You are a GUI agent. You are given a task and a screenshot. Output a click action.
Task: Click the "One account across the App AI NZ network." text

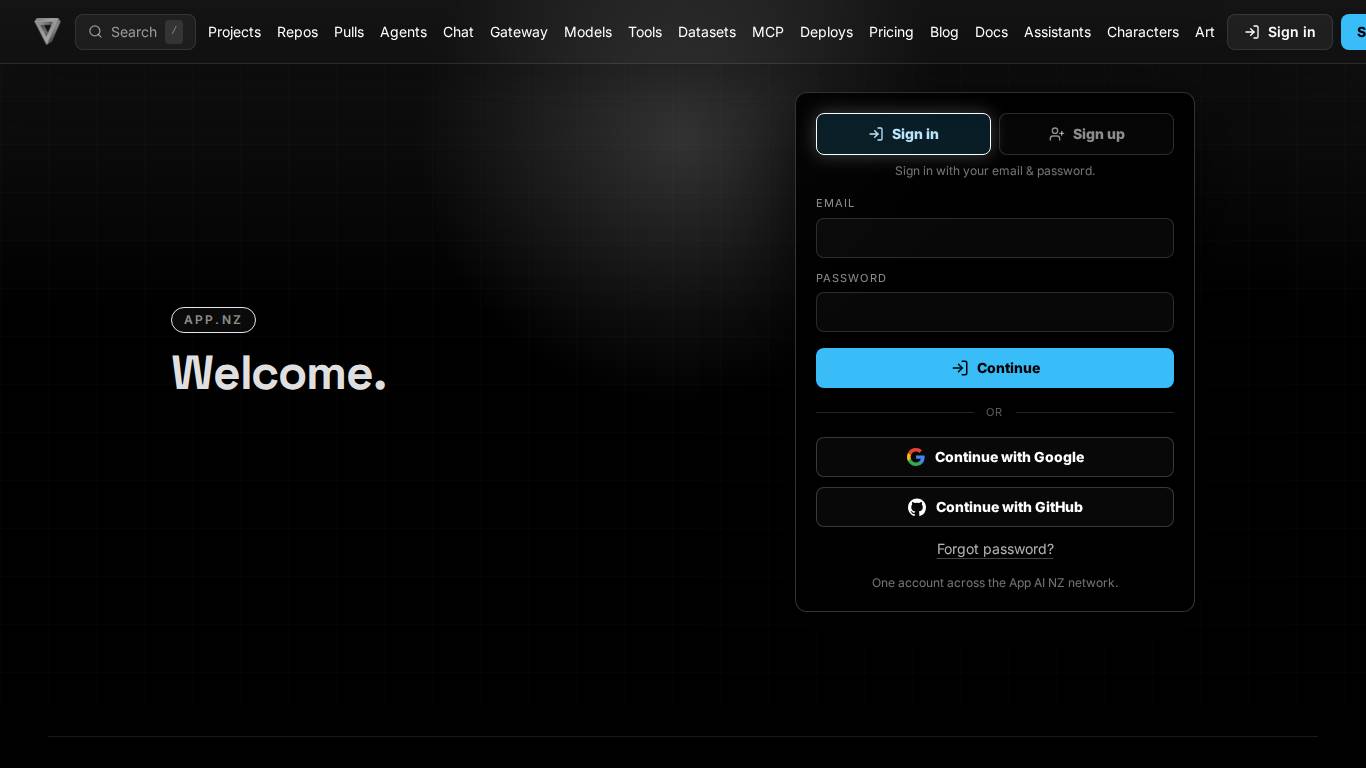(x=995, y=583)
